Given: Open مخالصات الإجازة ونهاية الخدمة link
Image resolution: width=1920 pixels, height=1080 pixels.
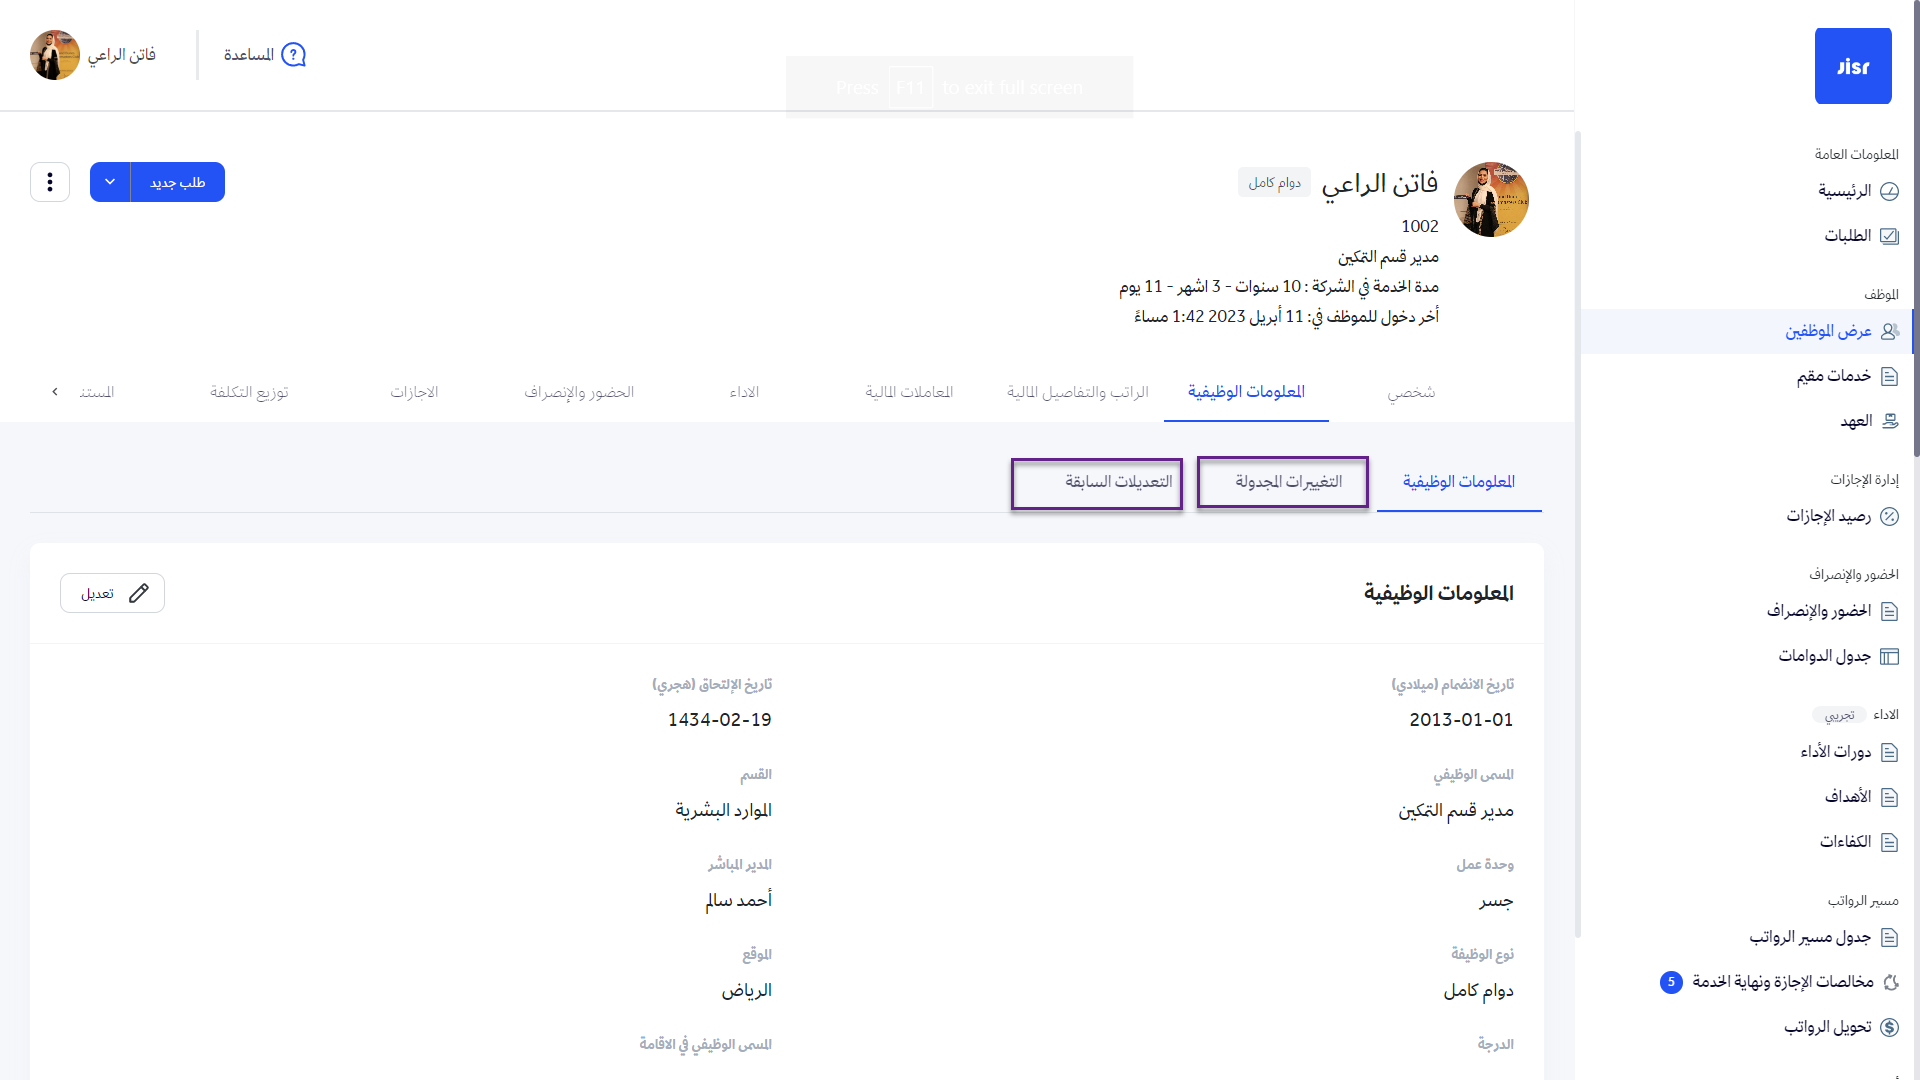Looking at the screenshot, I should 1782,982.
